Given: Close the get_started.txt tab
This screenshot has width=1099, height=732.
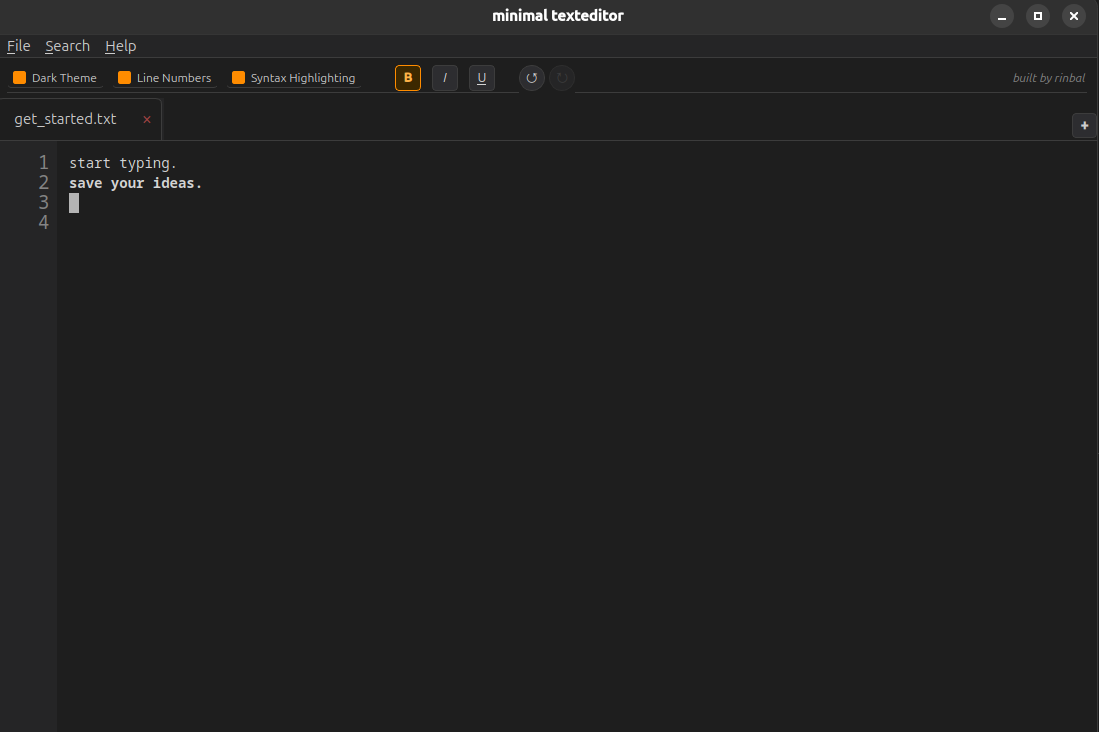Looking at the screenshot, I should [x=147, y=120].
